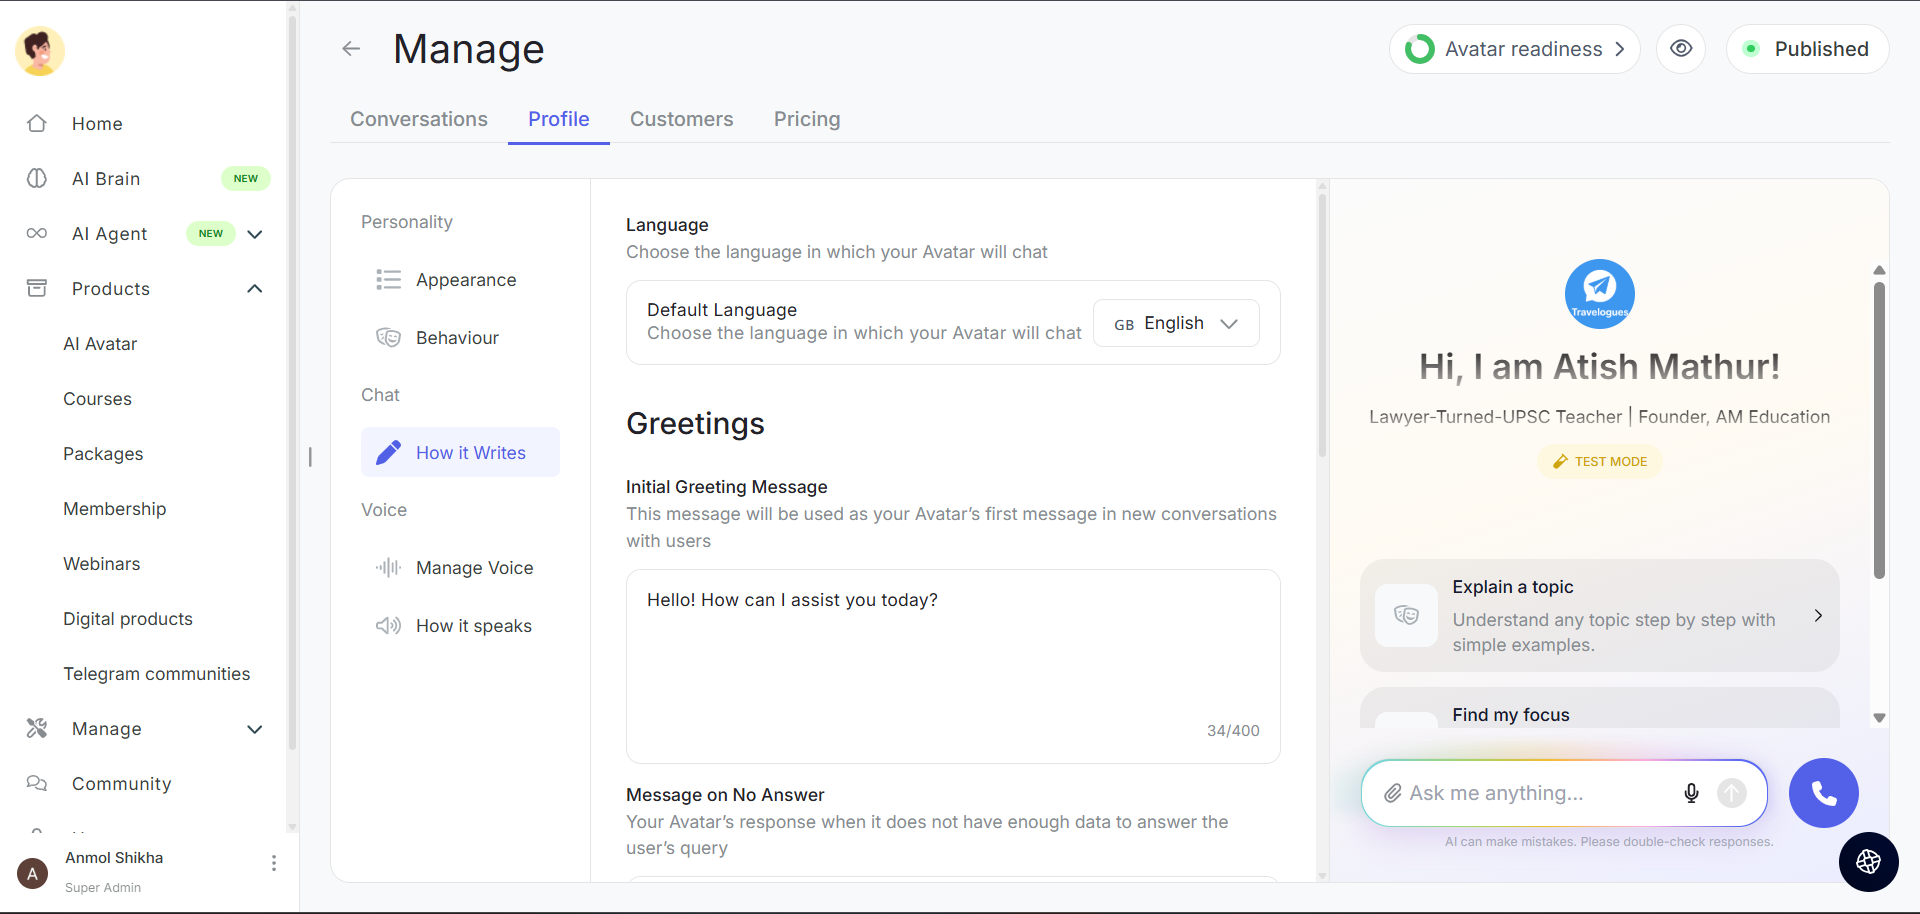
Task: Expand the AI Agent submenu chevron
Action: point(255,234)
